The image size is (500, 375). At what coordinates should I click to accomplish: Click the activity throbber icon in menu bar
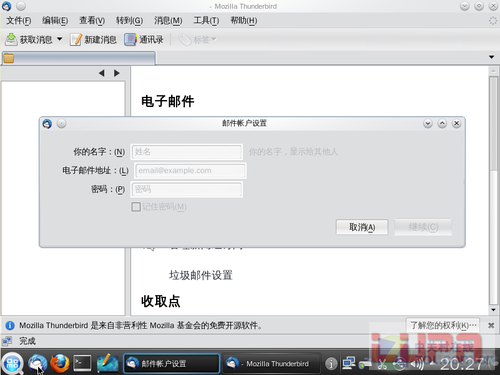493,20
